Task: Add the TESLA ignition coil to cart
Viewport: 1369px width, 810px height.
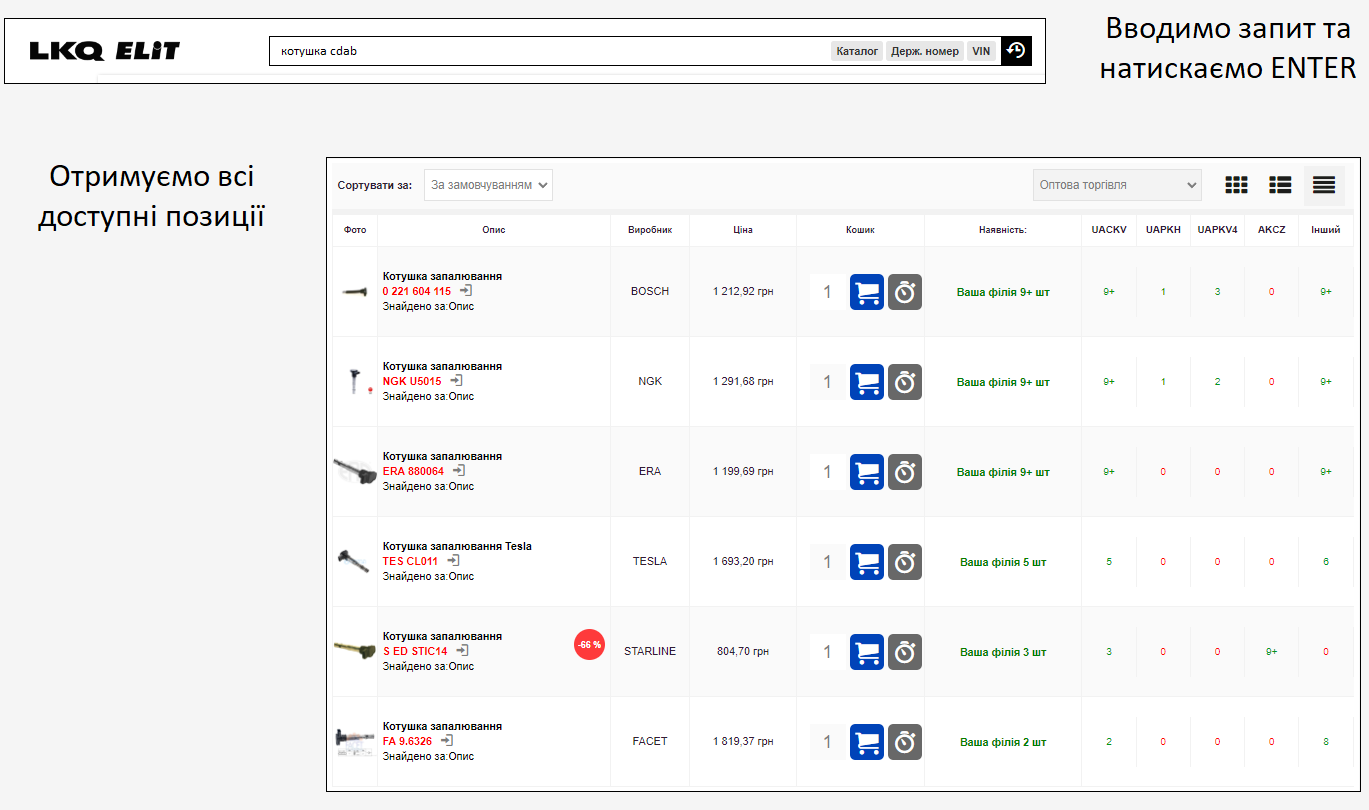Action: point(867,562)
